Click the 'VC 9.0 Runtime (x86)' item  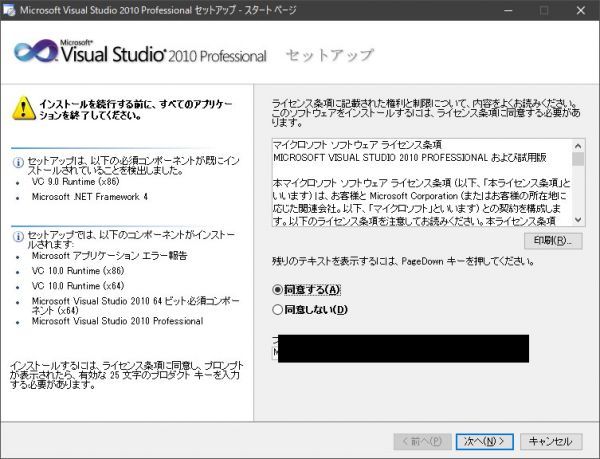pyautogui.click(x=75, y=182)
